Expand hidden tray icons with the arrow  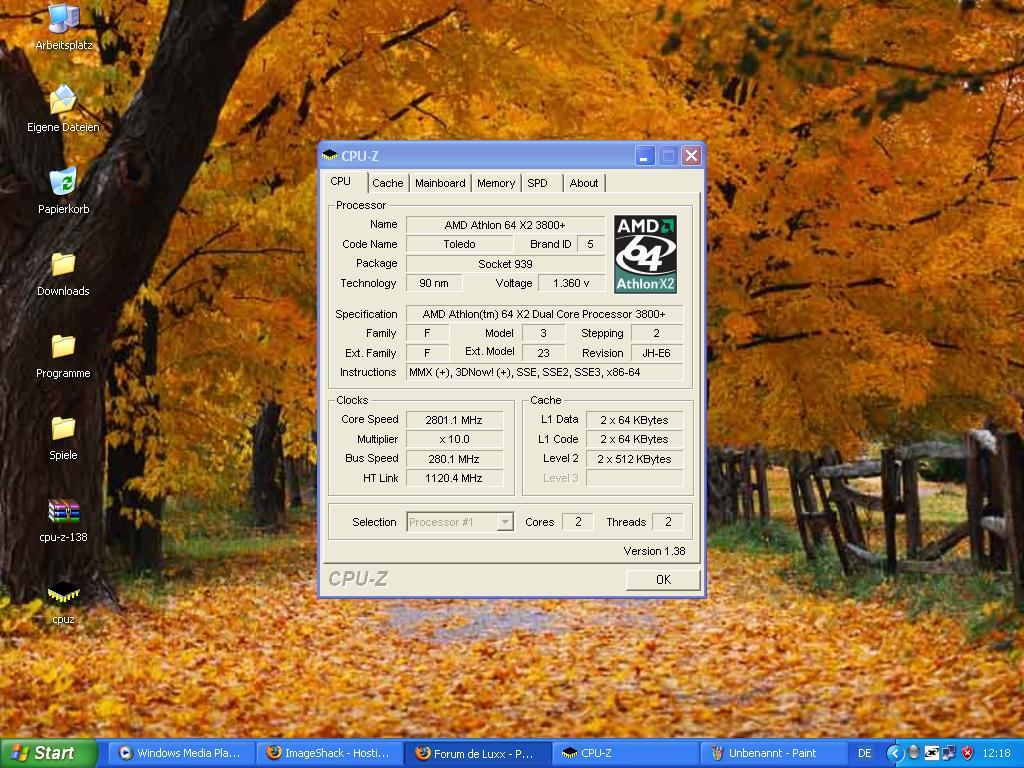(x=895, y=753)
